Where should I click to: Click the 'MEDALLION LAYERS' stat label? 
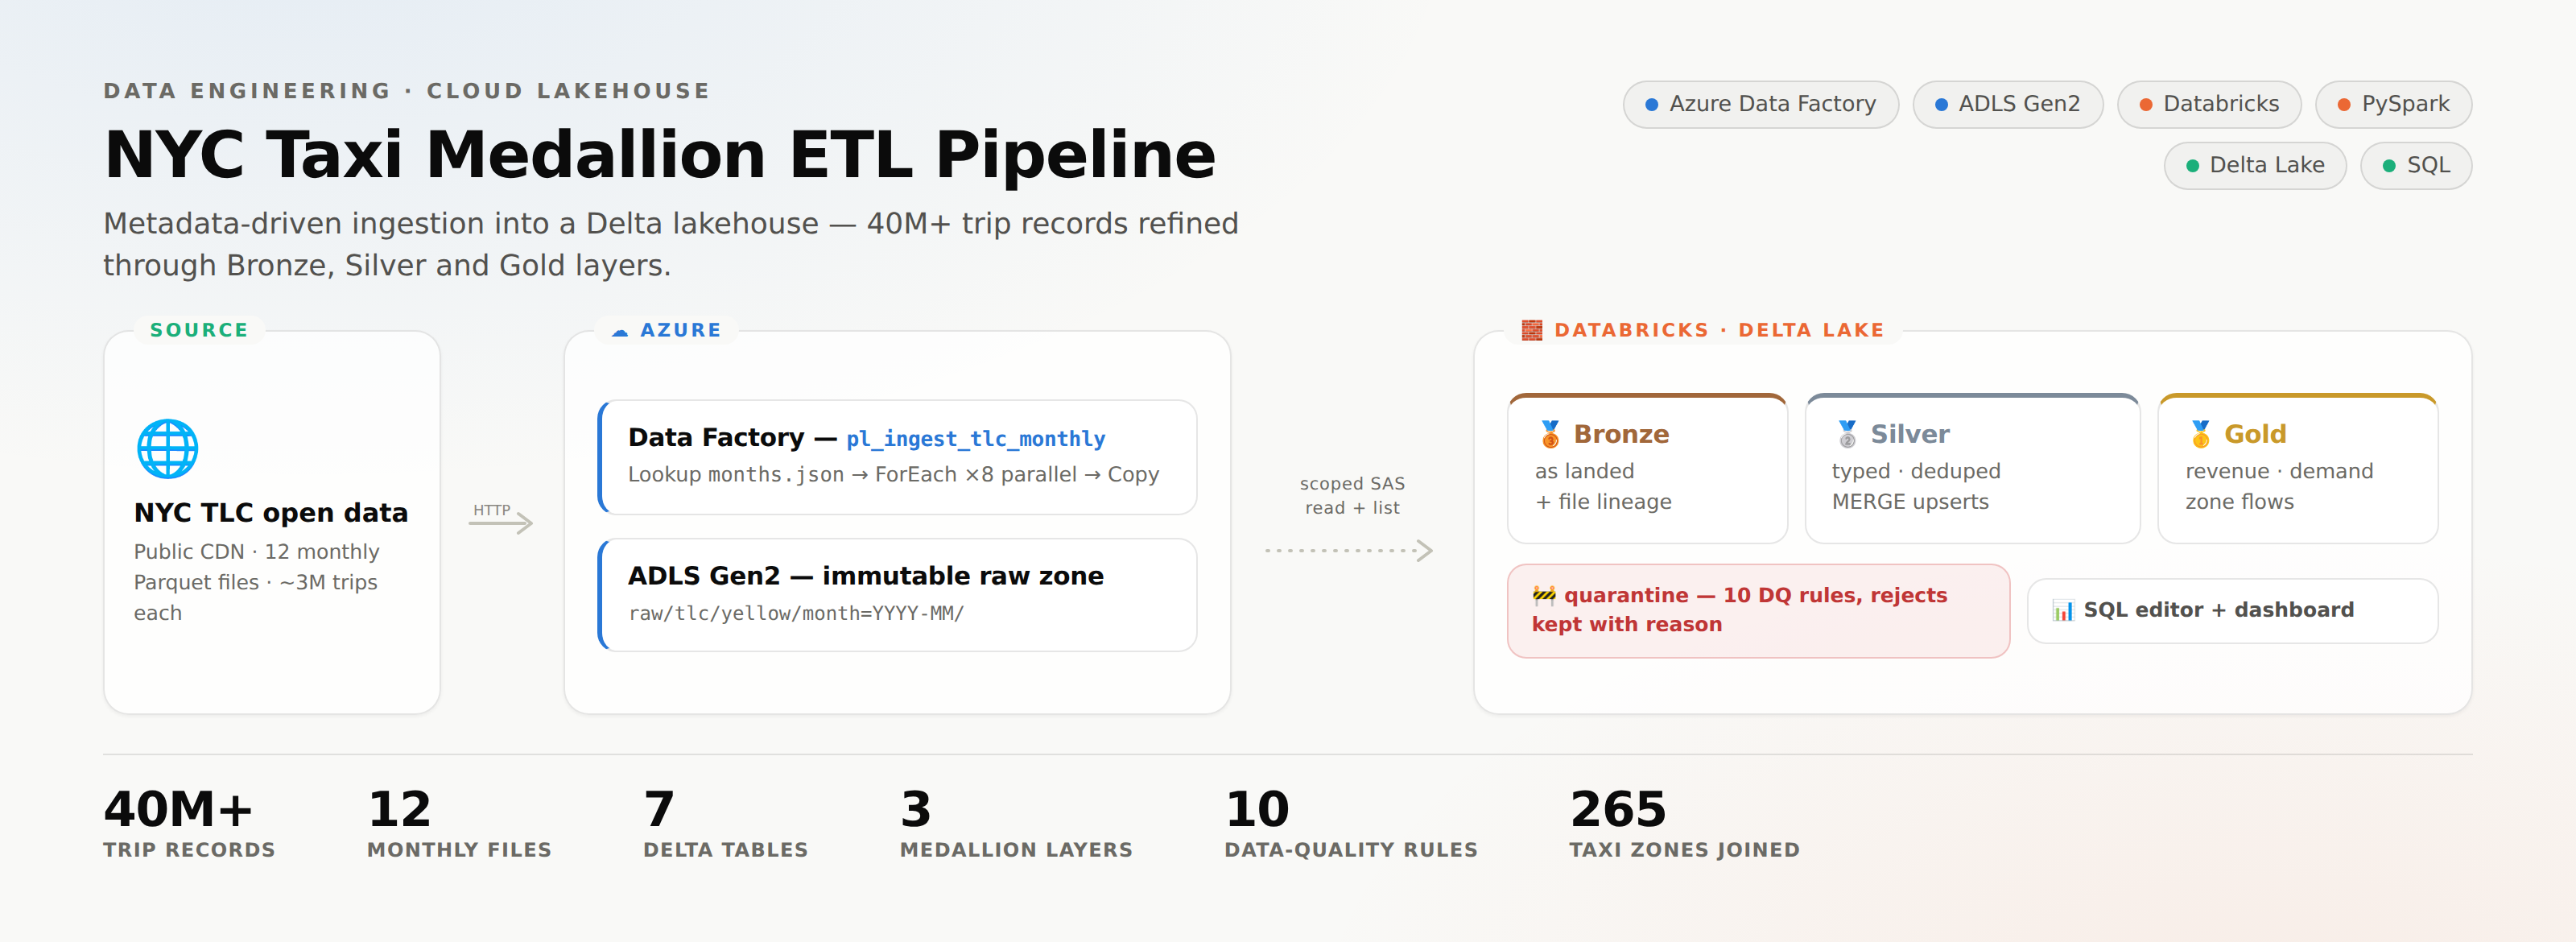pos(1016,850)
